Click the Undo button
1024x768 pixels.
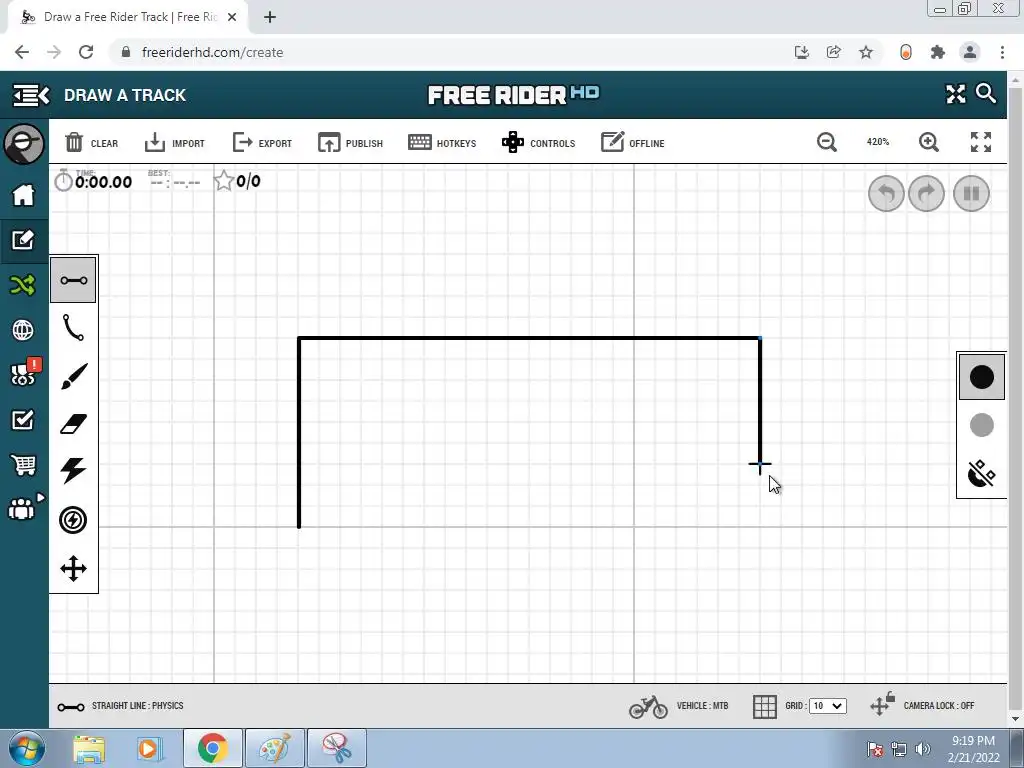886,193
